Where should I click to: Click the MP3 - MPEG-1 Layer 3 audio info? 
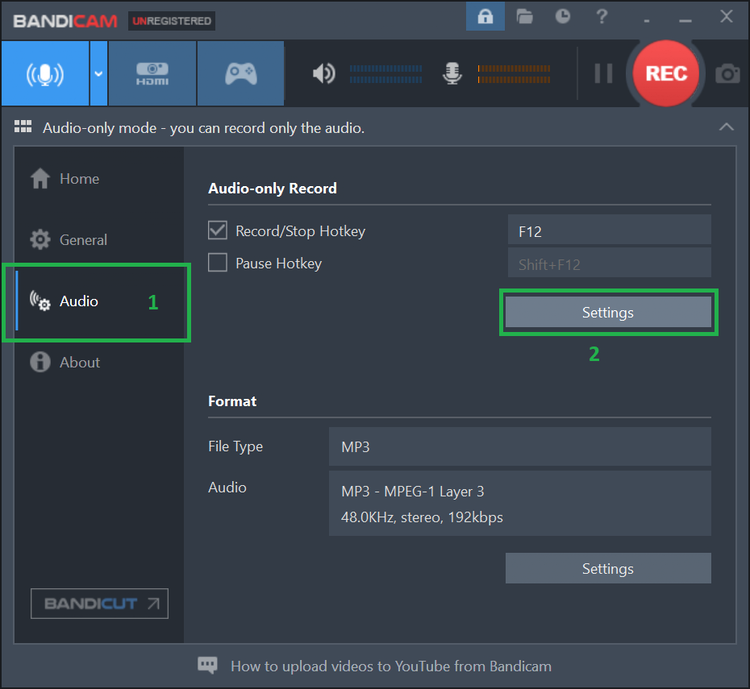pos(412,491)
